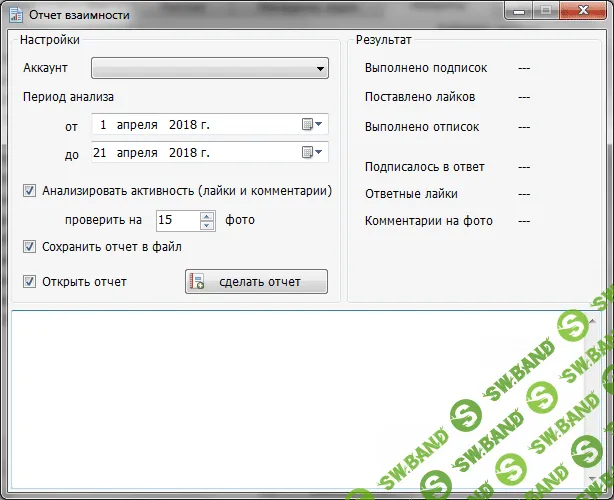Click the disabled maximize window button
The width and height of the screenshot is (614, 500).
pyautogui.click(x=546, y=11)
